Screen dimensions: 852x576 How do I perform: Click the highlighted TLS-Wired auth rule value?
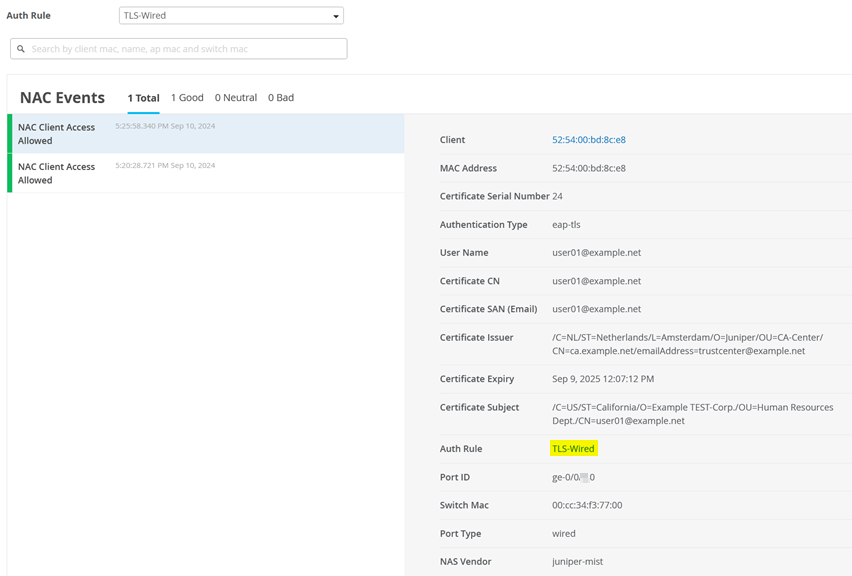pyautogui.click(x=574, y=449)
